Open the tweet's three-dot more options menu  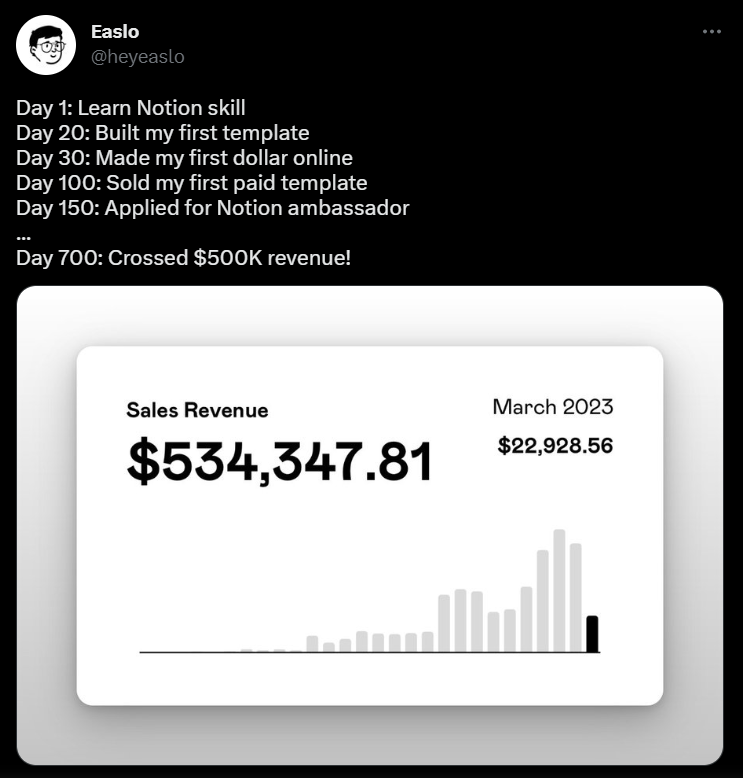click(711, 32)
